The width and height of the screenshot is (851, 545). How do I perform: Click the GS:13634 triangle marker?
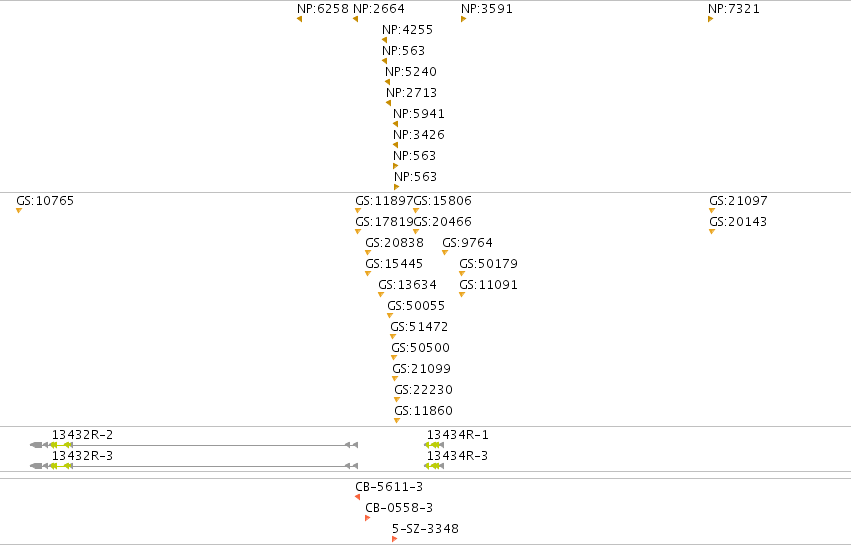pos(381,295)
